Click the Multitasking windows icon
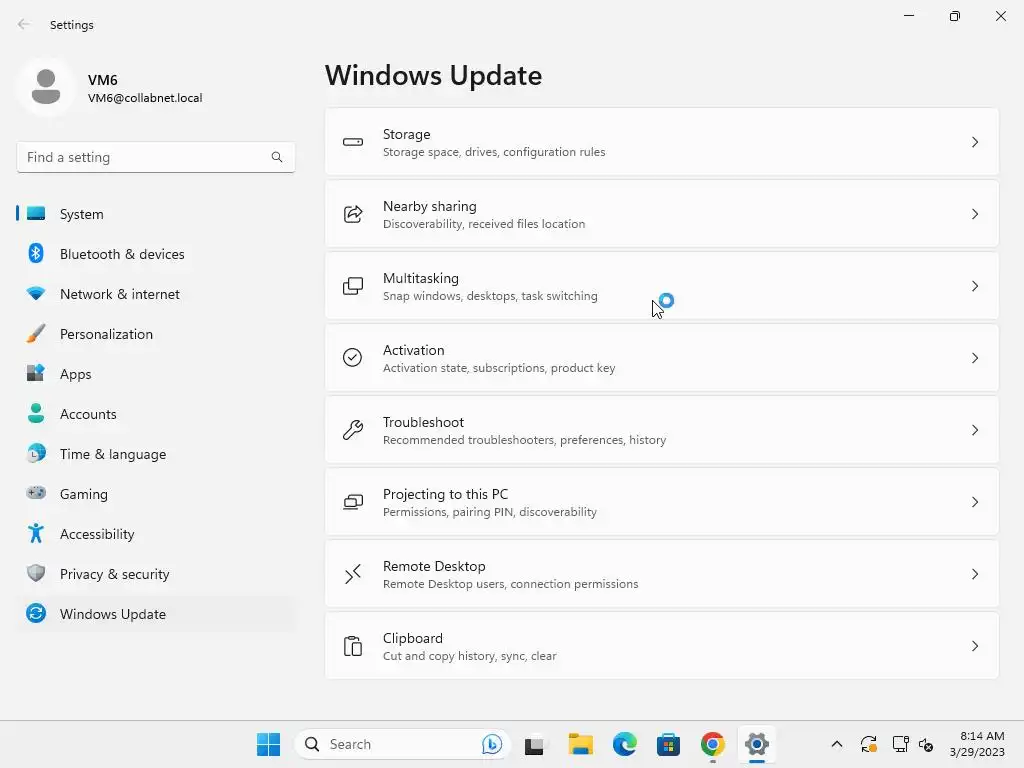1024x768 pixels. 353,286
